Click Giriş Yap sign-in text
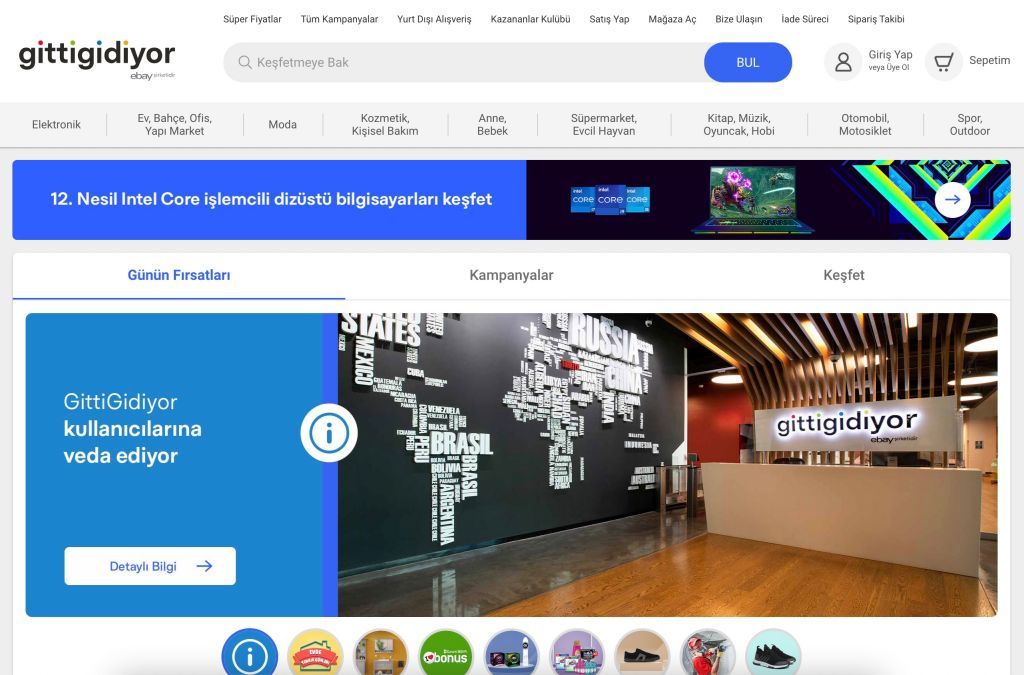 (x=890, y=55)
